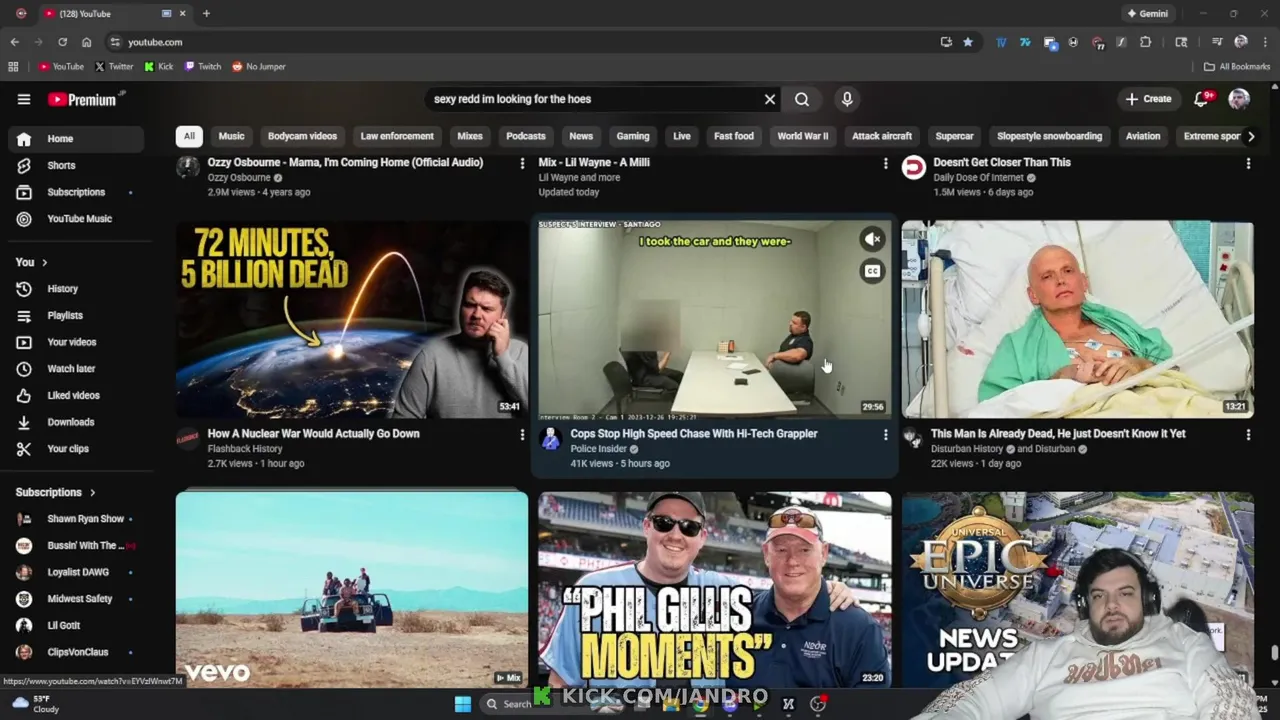
Task: Open the notifications bell
Action: (1202, 99)
